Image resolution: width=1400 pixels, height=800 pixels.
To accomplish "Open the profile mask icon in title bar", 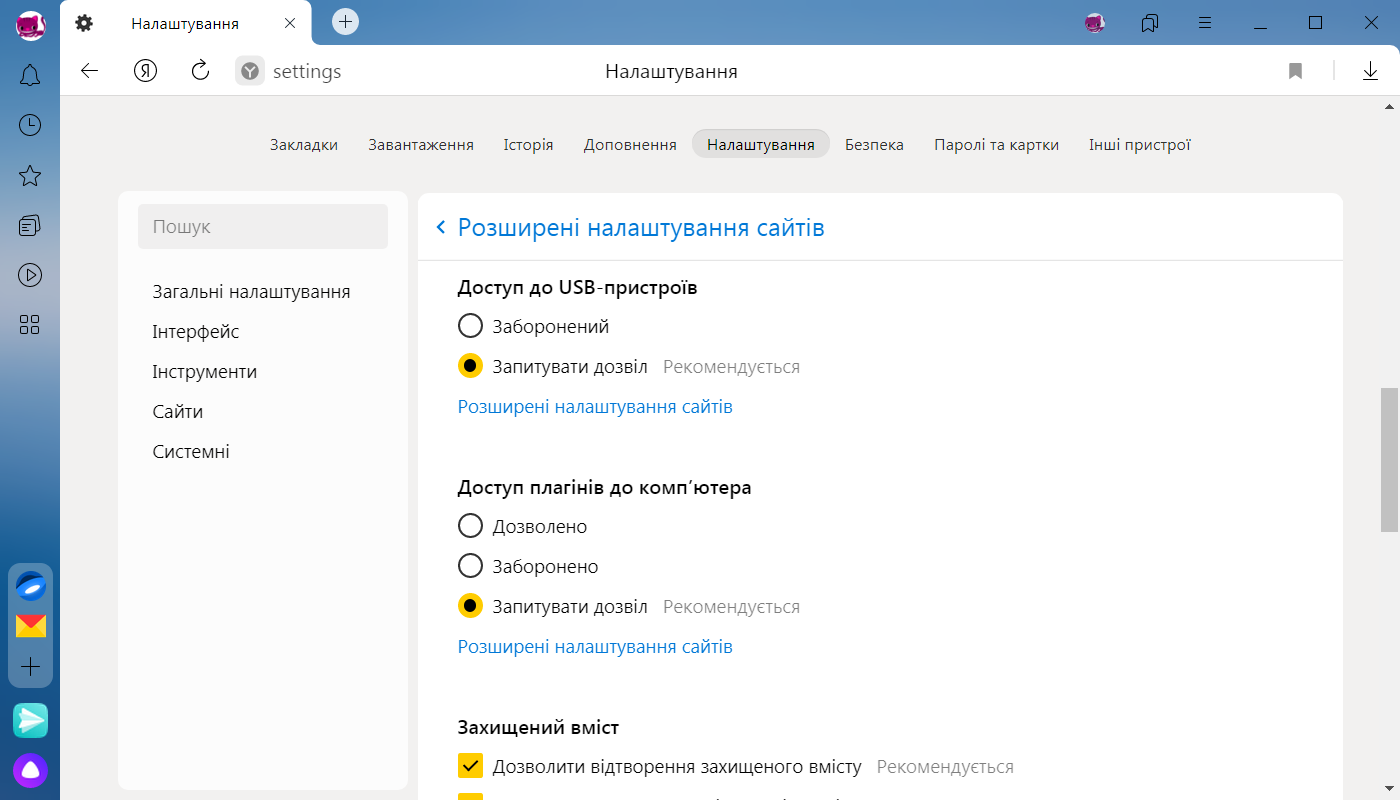I will [1095, 22].
